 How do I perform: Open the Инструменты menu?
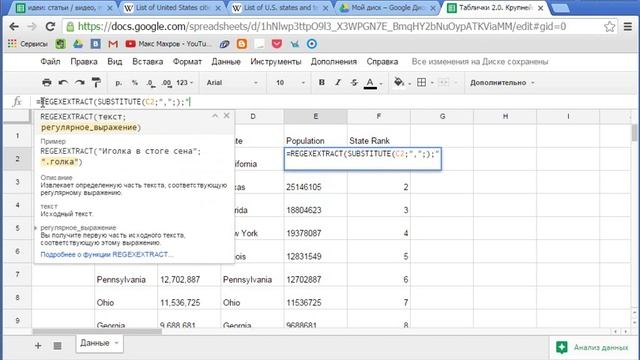tap(276, 62)
